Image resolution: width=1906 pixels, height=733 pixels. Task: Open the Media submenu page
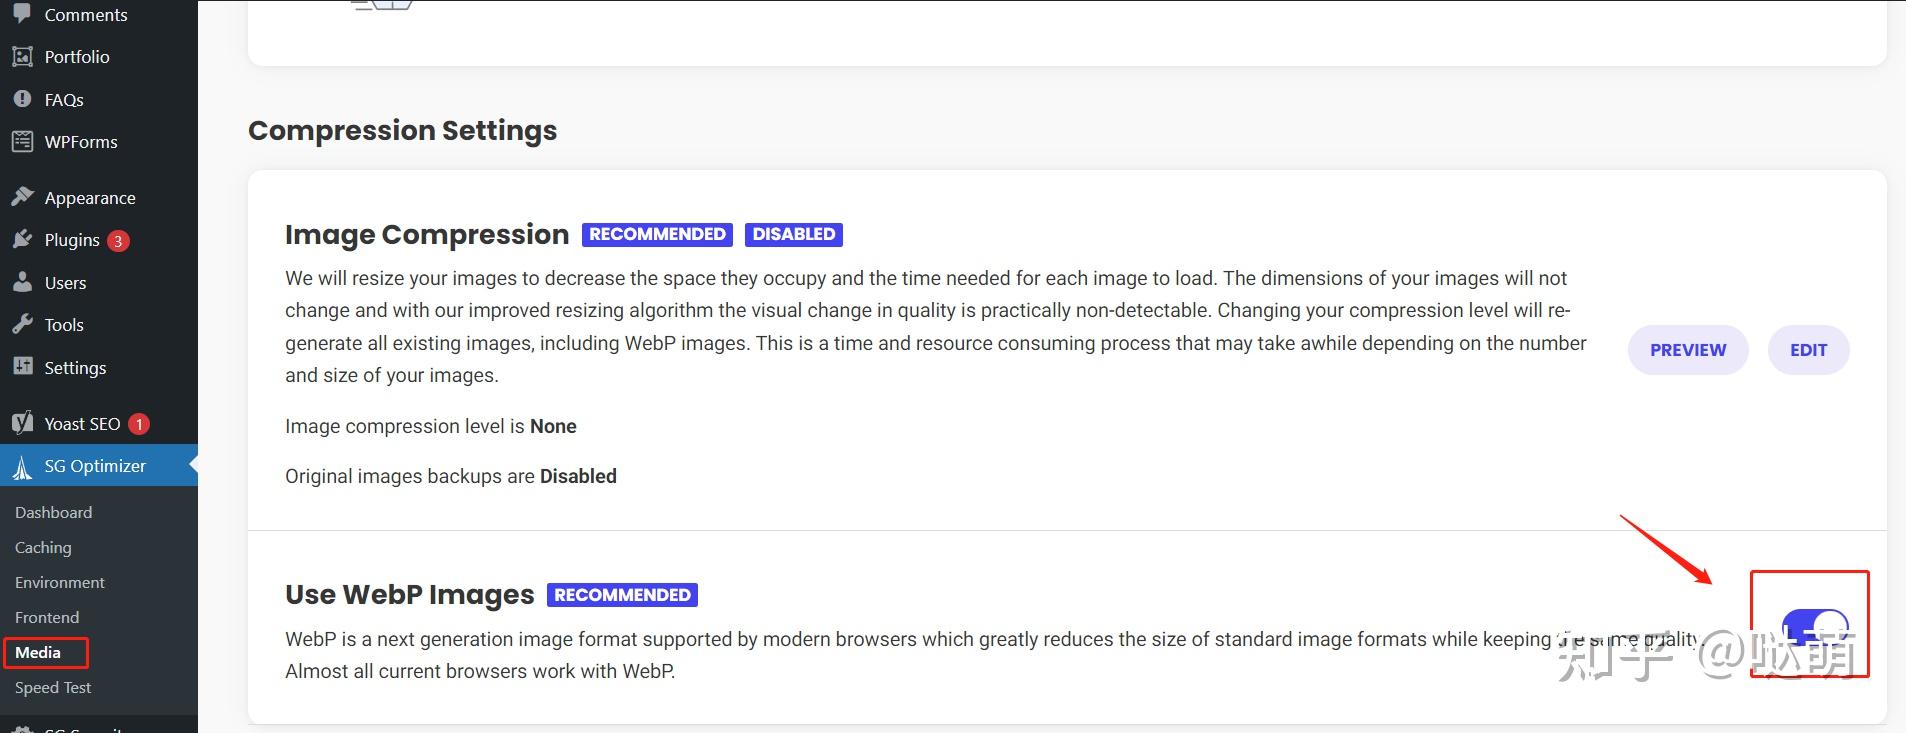pos(38,653)
